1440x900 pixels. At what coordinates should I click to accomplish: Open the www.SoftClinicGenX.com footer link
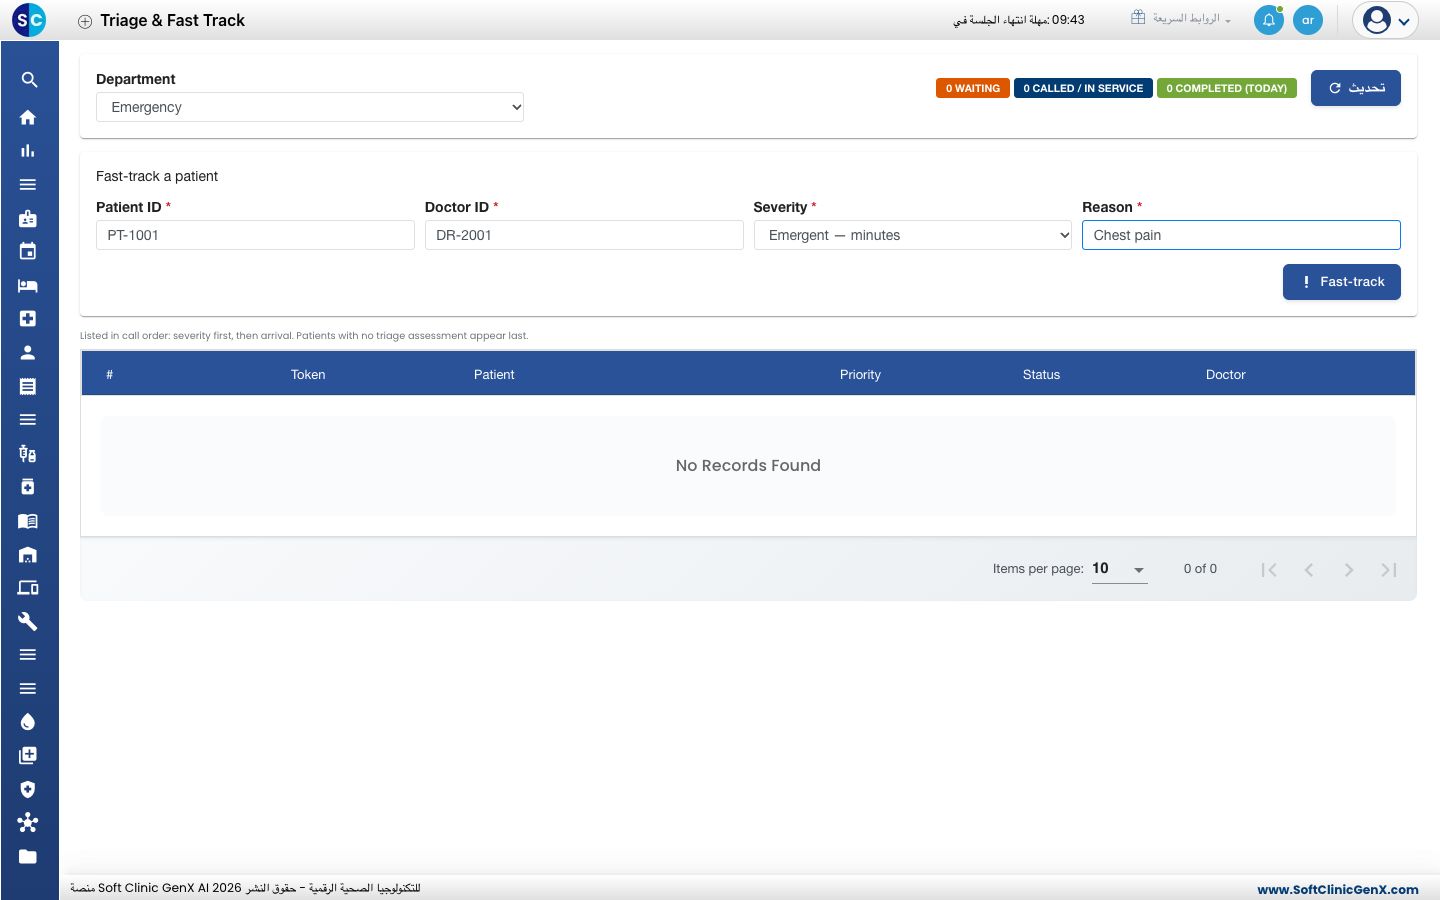coord(1338,889)
